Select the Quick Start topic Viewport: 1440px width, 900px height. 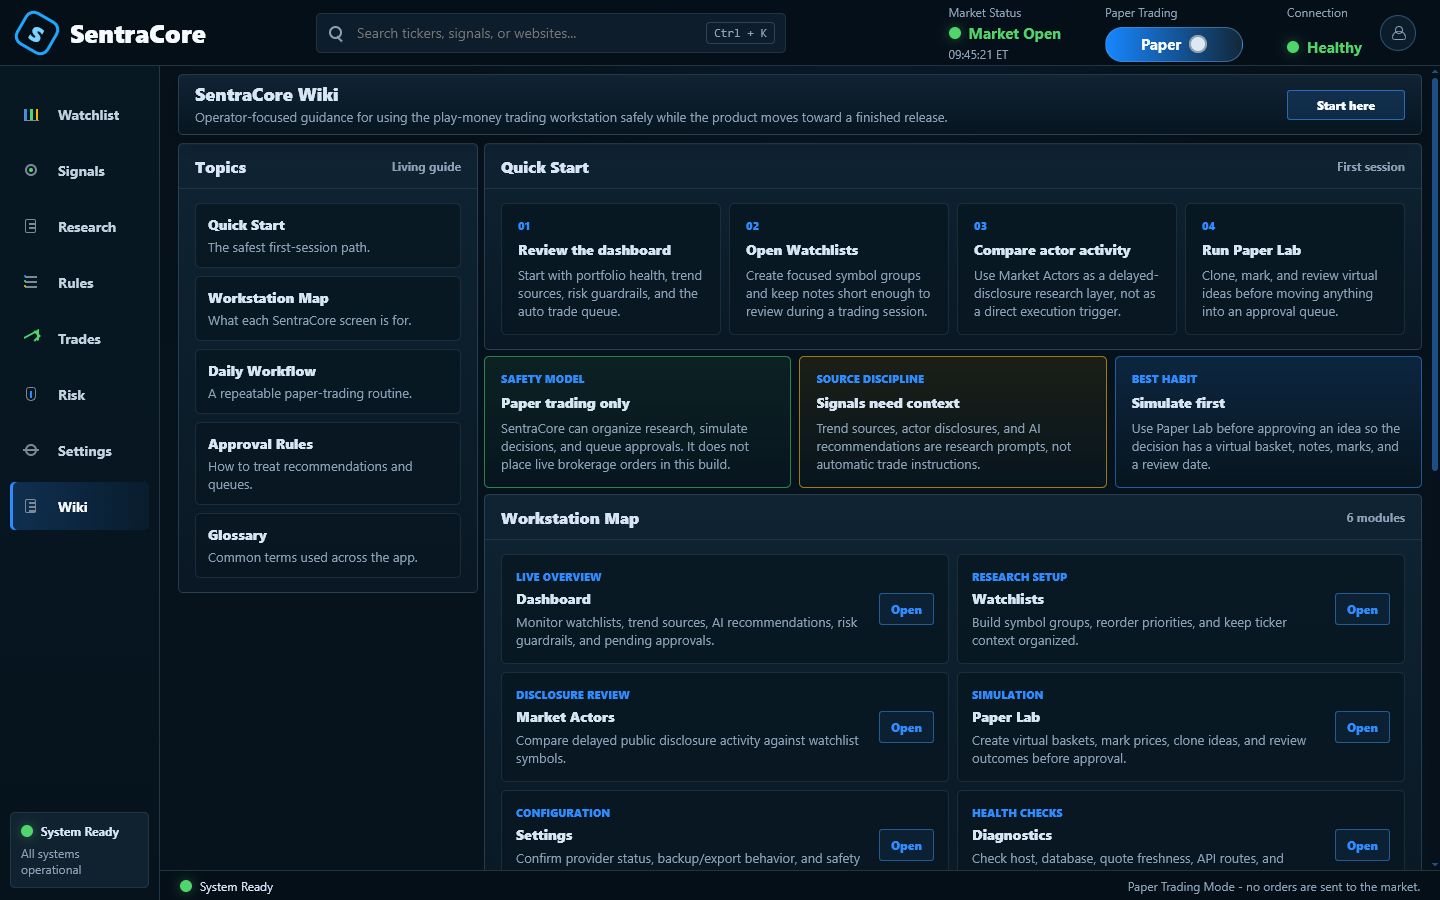(x=328, y=236)
